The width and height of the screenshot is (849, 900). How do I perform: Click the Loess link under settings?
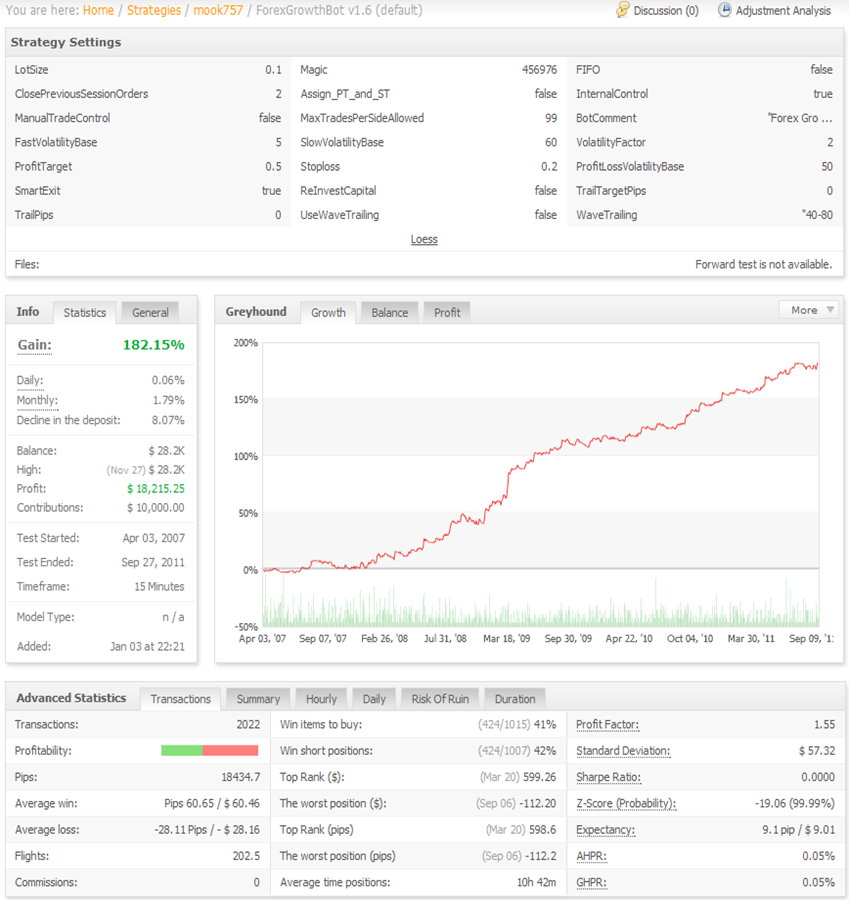coord(424,239)
